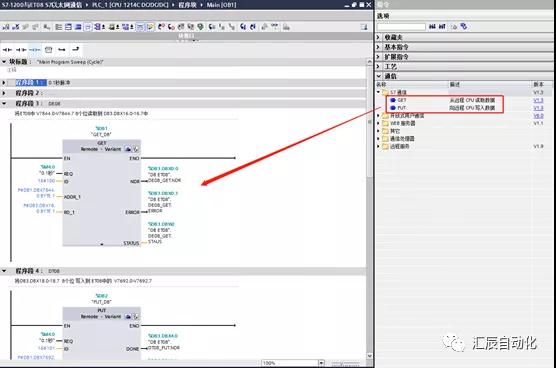This screenshot has width=556, height=368.
Task: Insert an output coil from favorites
Action: point(35,50)
